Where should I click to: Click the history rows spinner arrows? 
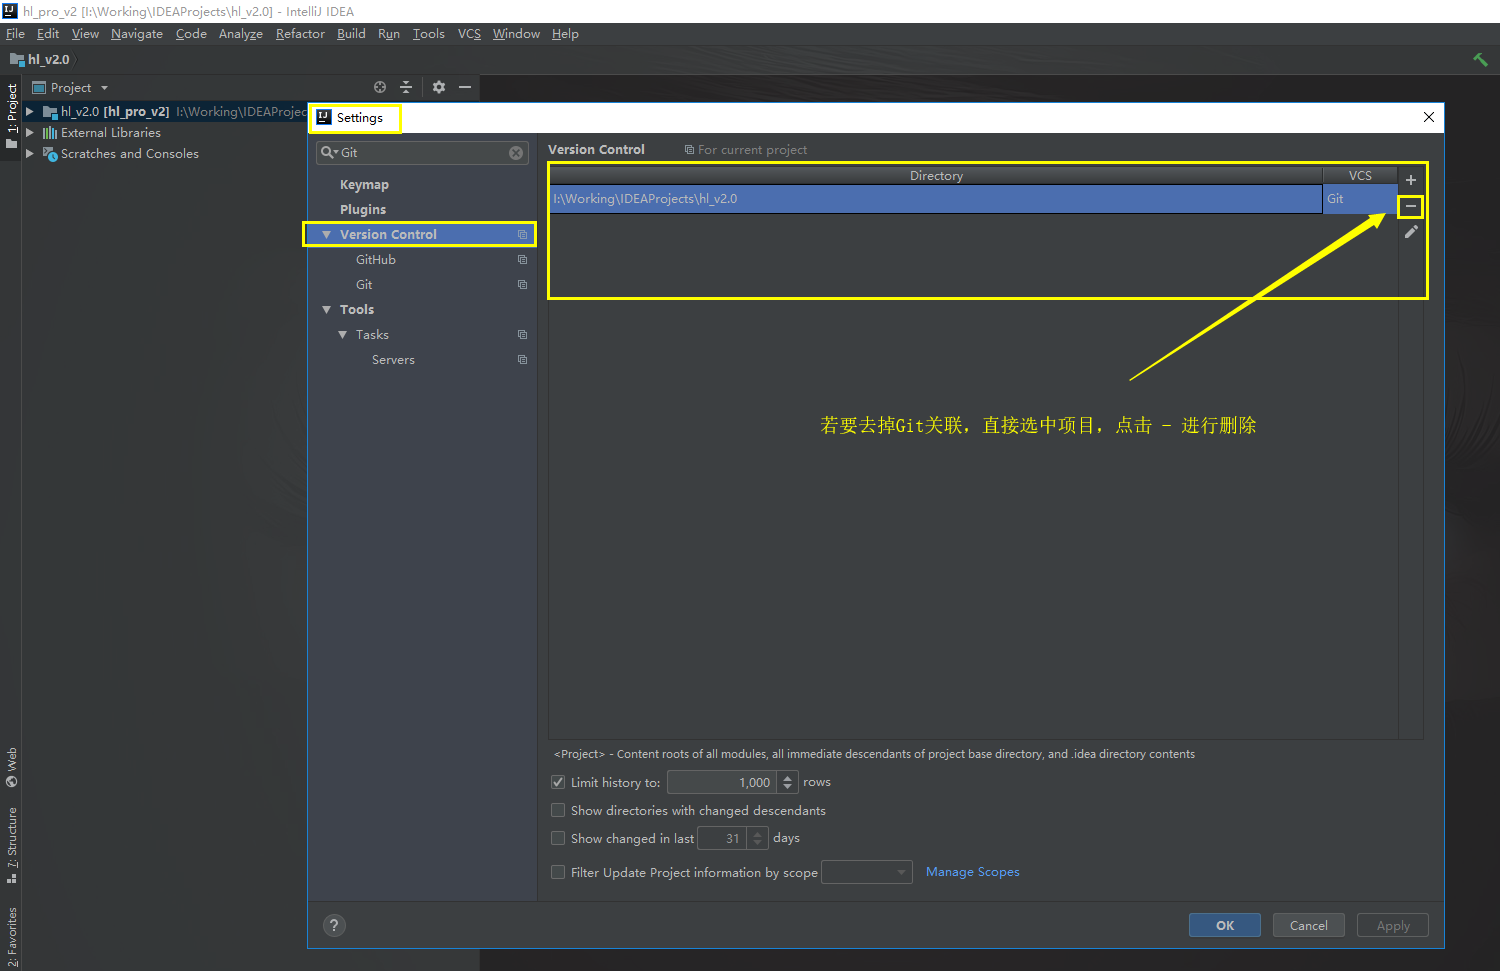[788, 782]
